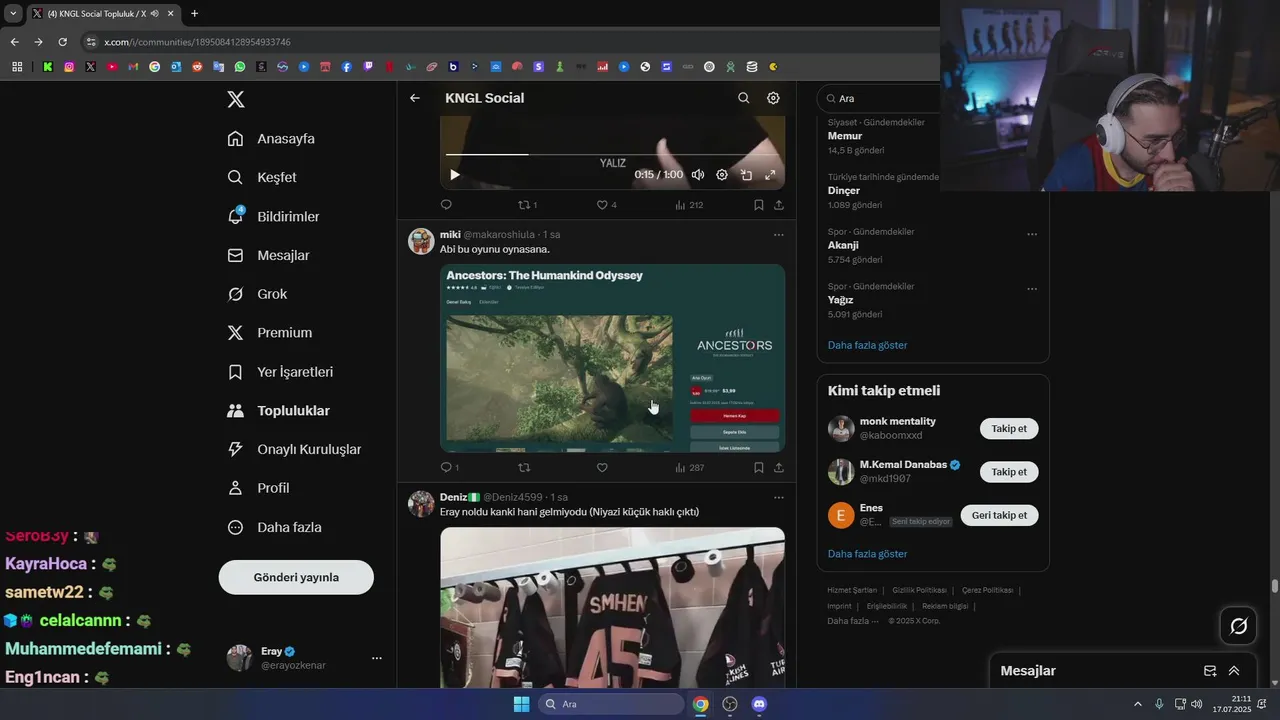Open Chrome tab search dropdown
The image size is (1280, 720).
tap(13, 13)
